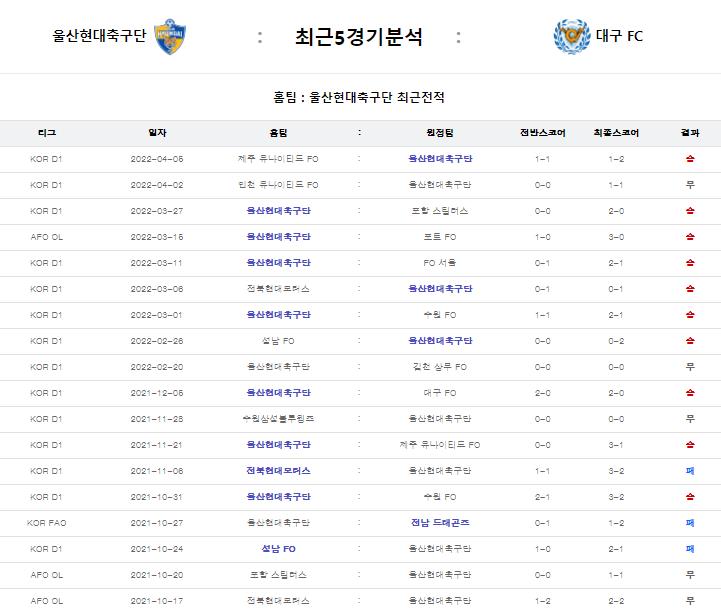The width and height of the screenshot is (721, 609).
Task: Select the date cell 2021-11-21
Action: 157,445
